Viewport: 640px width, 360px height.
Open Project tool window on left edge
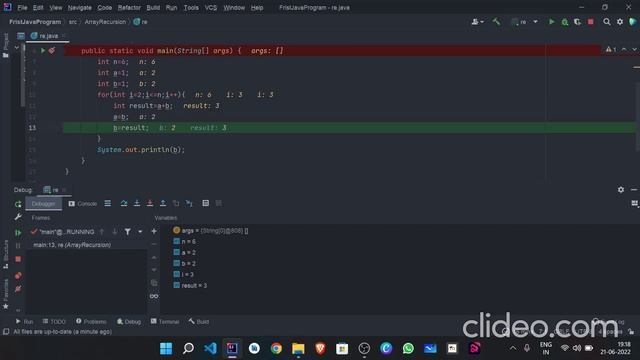pyautogui.click(x=5, y=45)
